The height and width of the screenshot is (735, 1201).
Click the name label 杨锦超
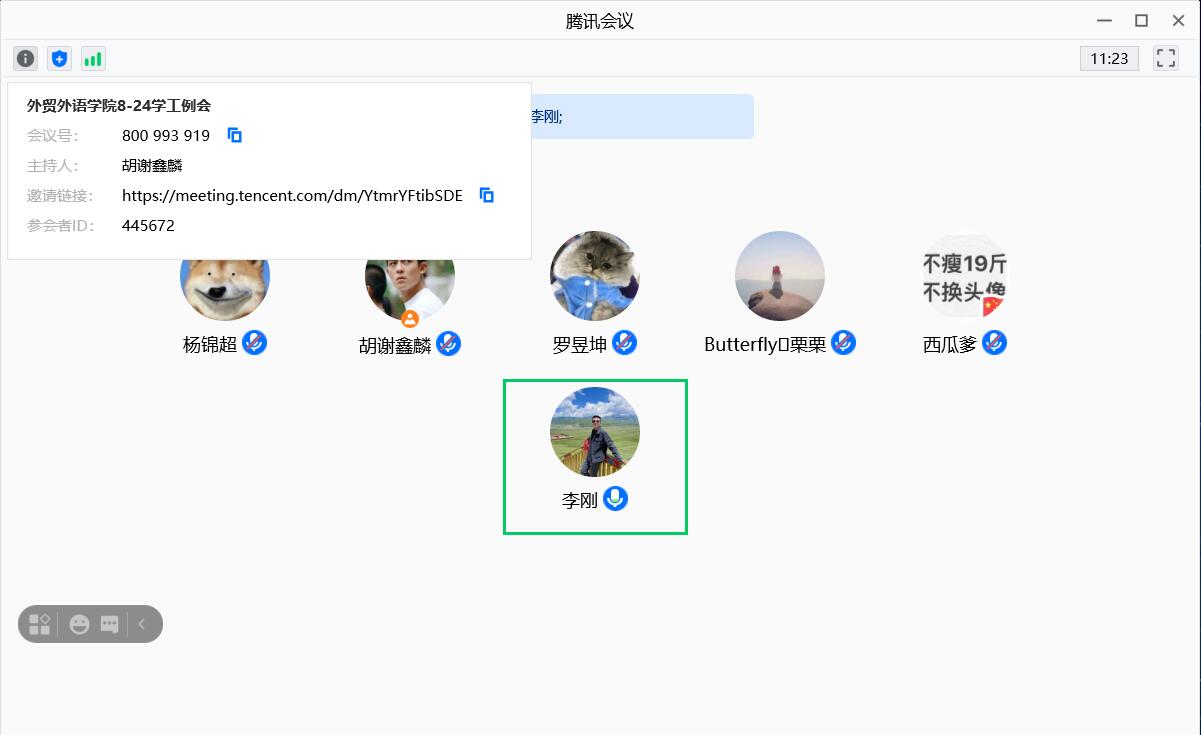(210, 345)
